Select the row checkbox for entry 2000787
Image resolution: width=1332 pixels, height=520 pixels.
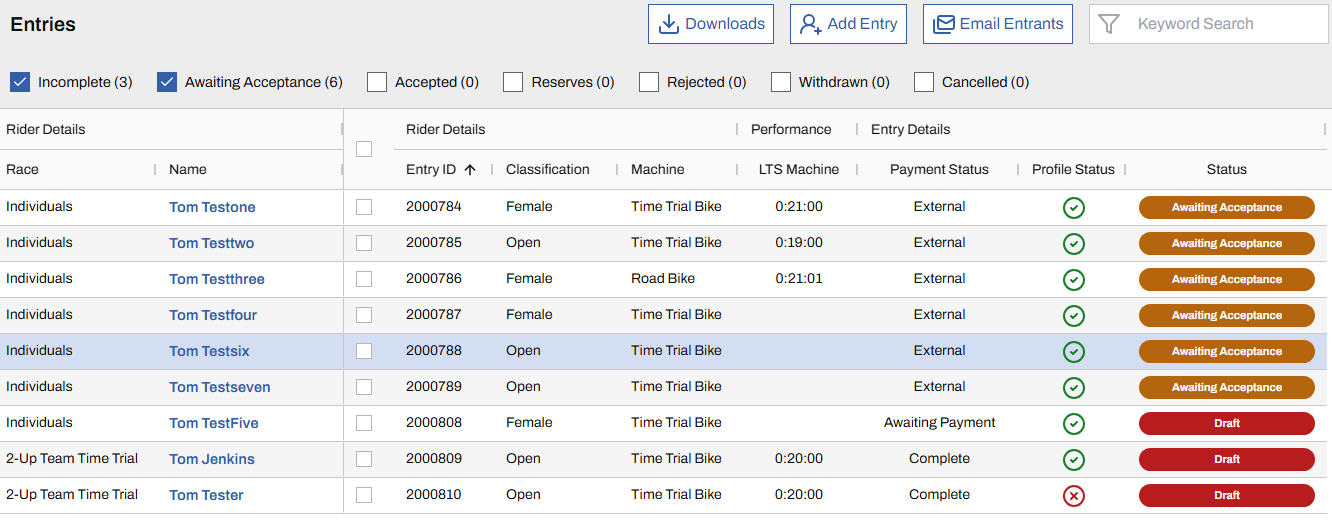364,315
